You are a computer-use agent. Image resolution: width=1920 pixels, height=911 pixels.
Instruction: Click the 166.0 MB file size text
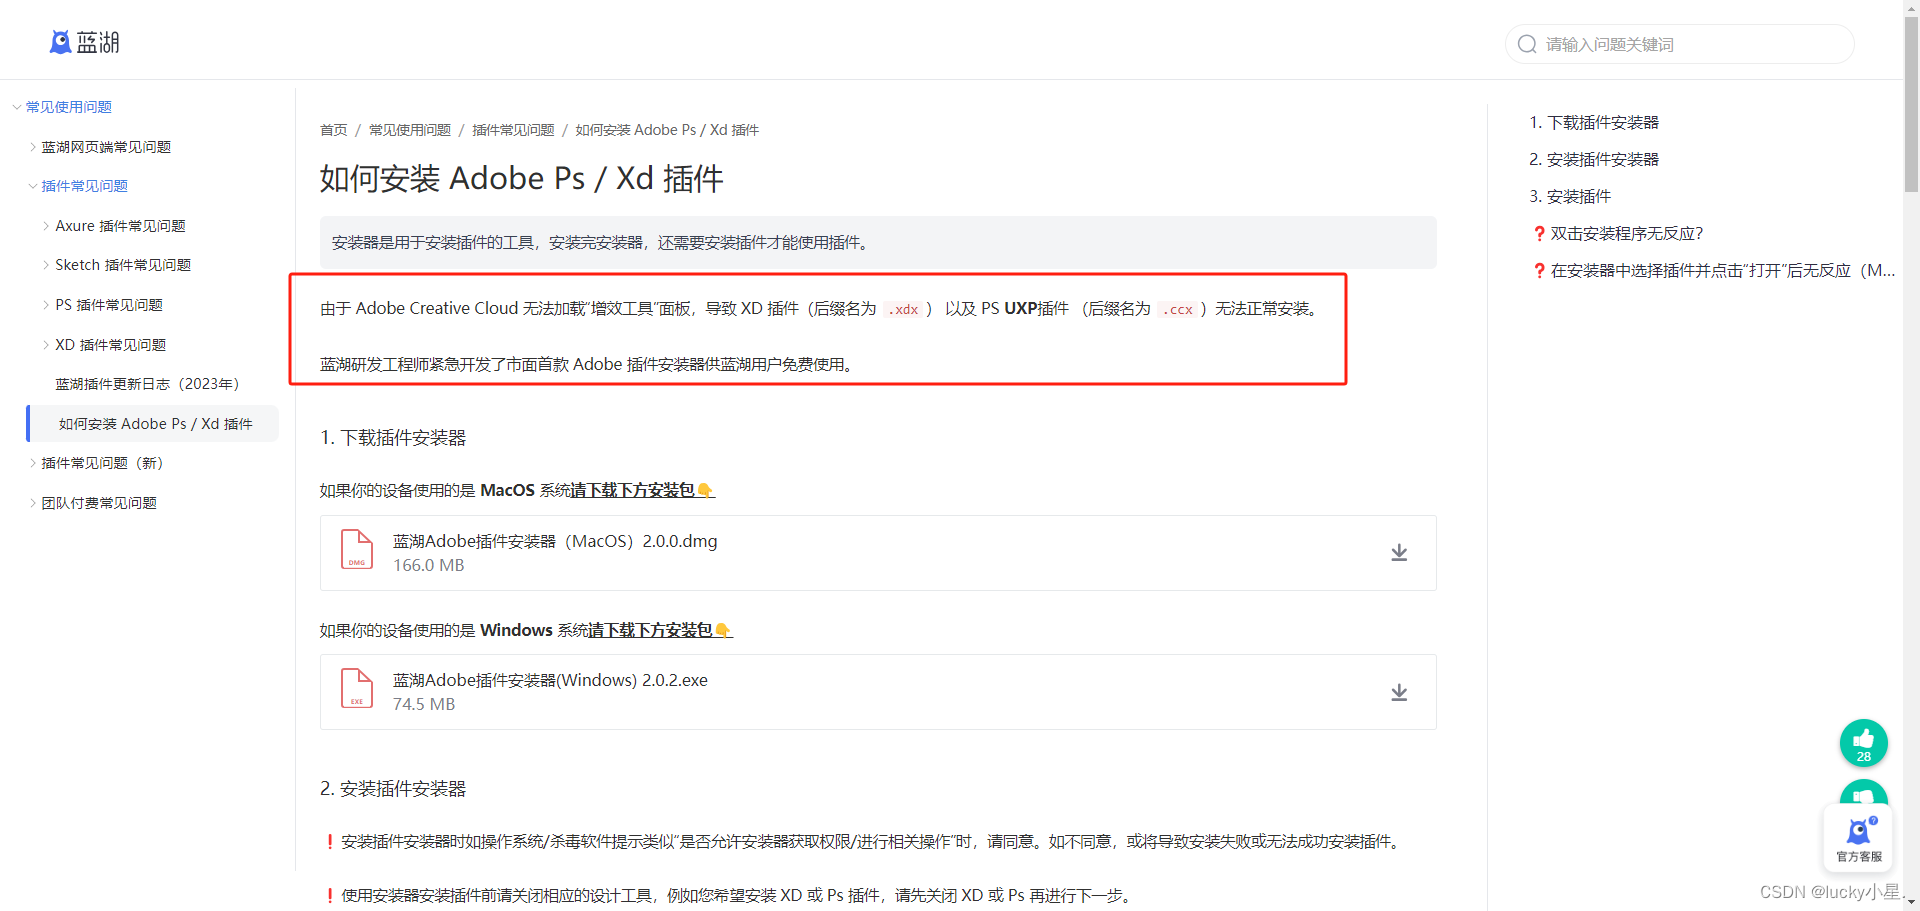(x=428, y=565)
